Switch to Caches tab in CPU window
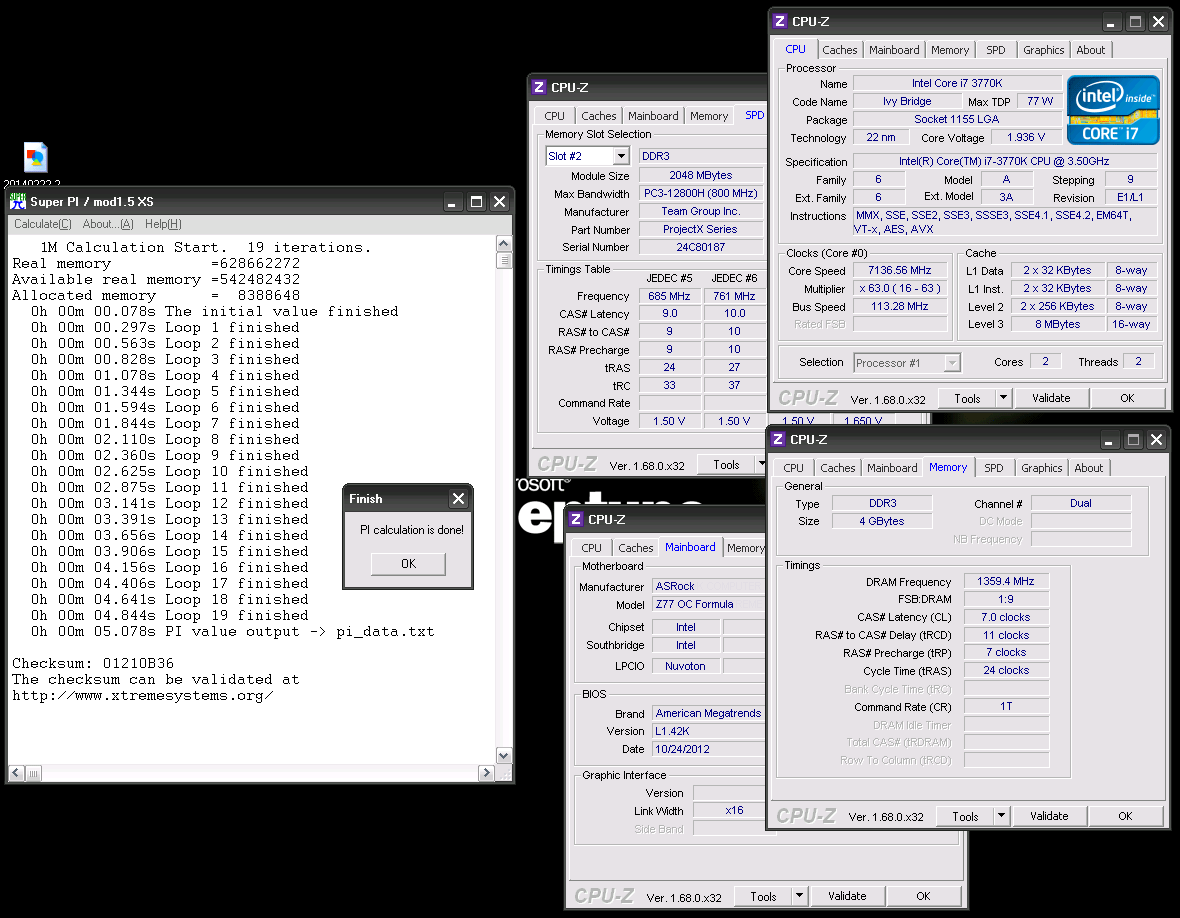Screen dimensions: 1180x918 (839, 50)
